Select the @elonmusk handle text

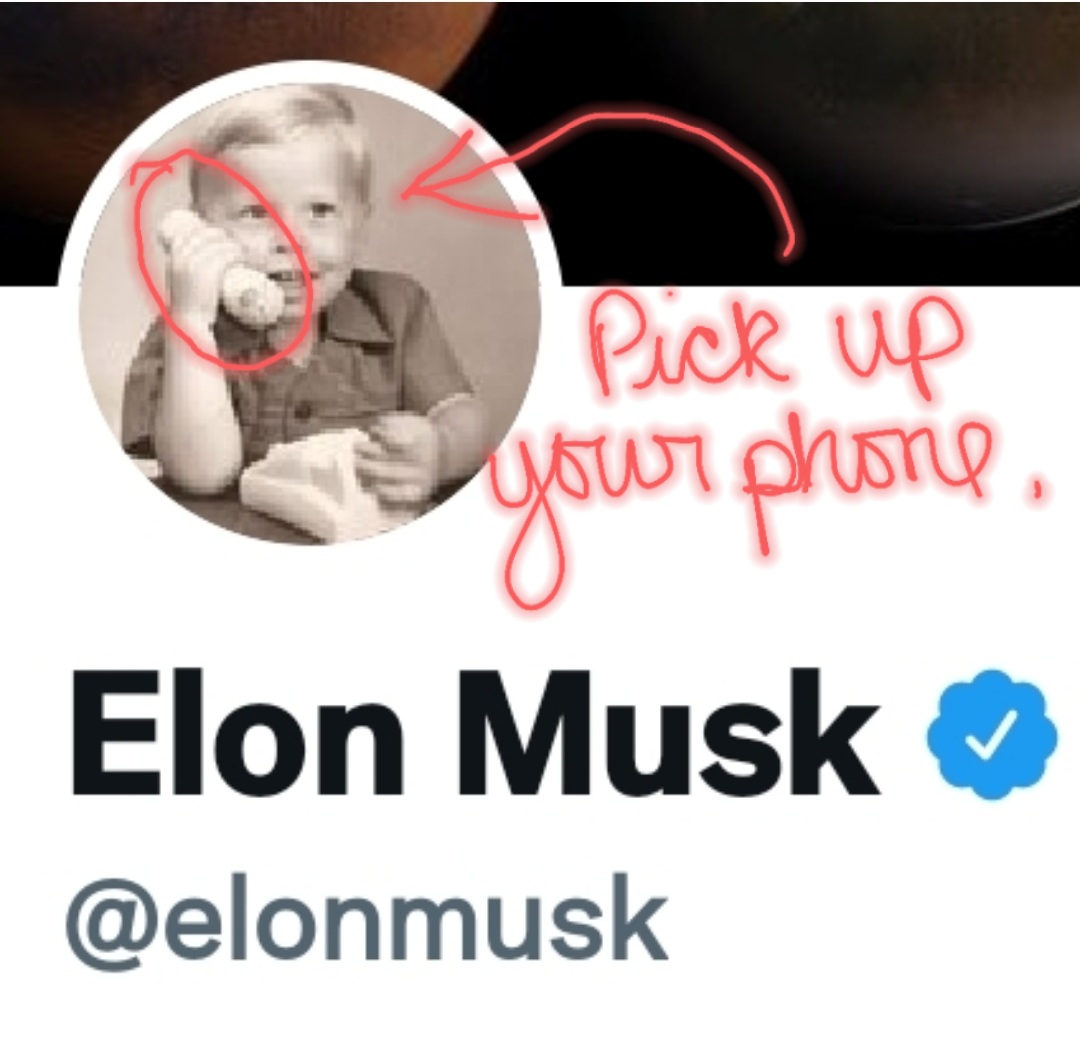tap(367, 920)
